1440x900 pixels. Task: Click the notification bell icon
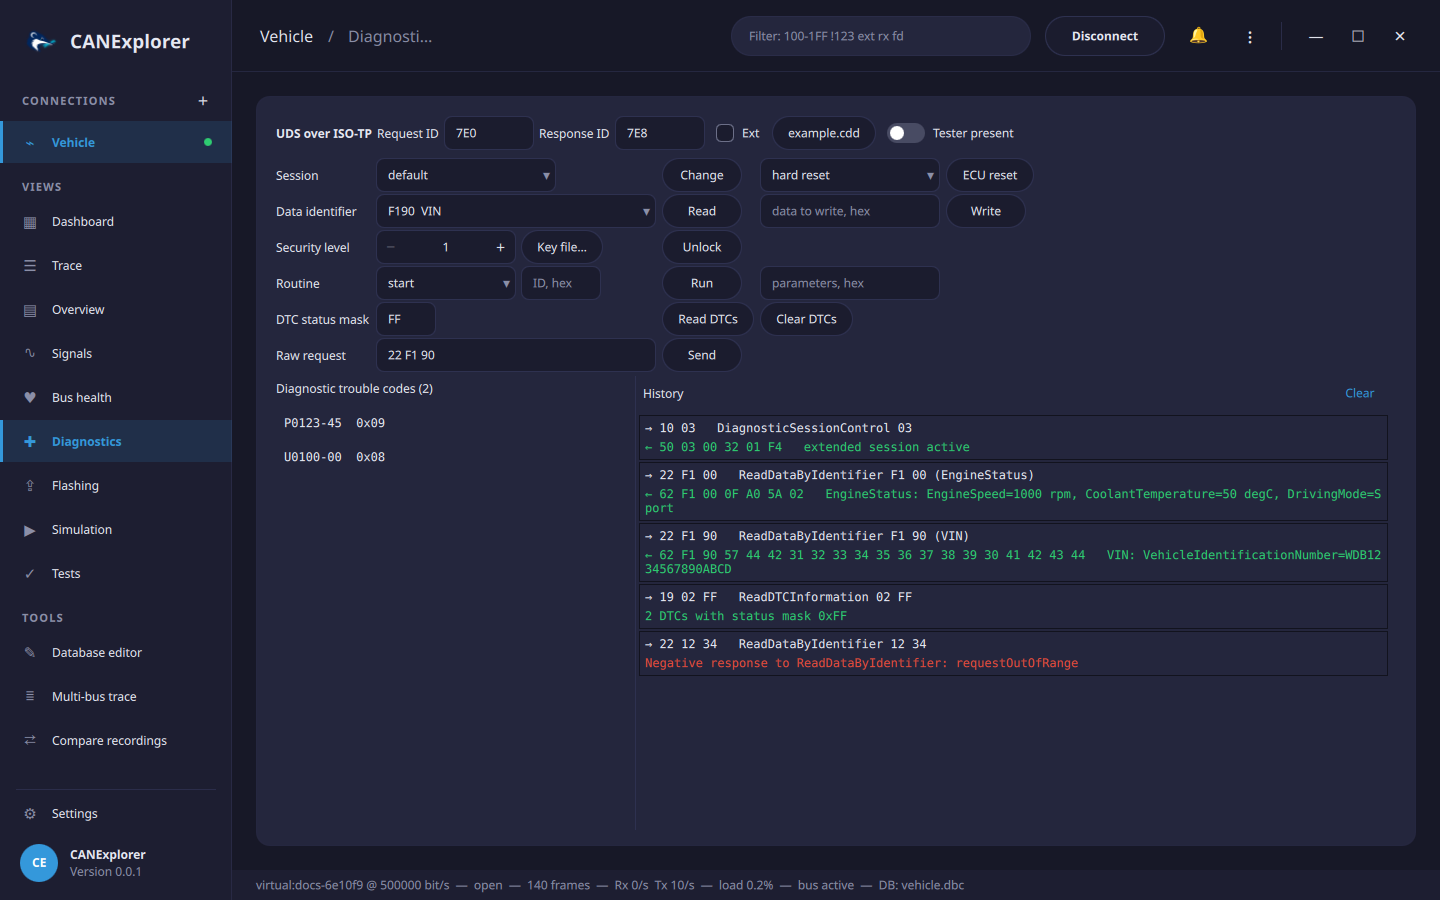pyautogui.click(x=1198, y=36)
